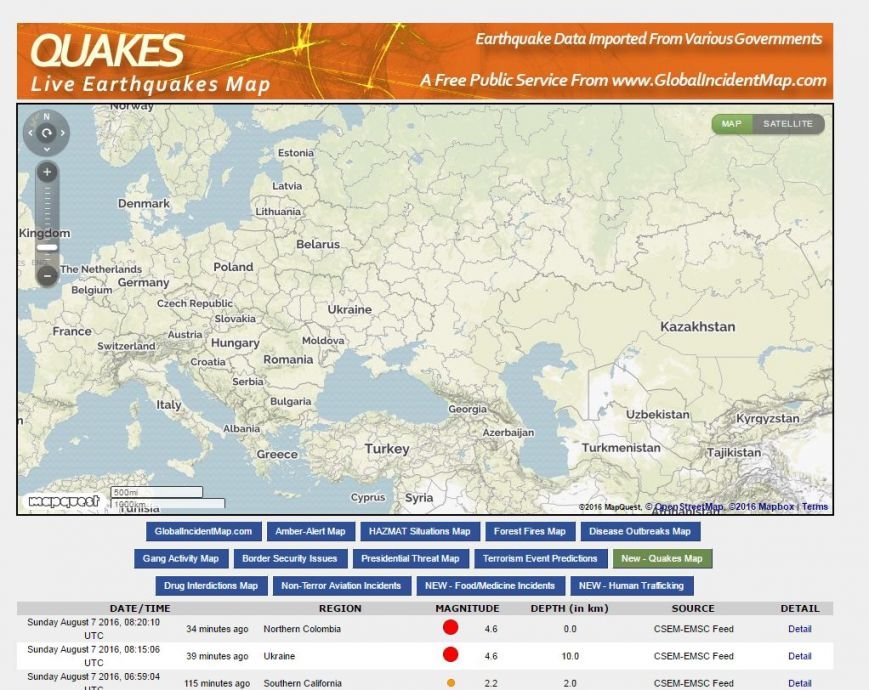Click the Uzbekistan label on the map

tap(658, 415)
